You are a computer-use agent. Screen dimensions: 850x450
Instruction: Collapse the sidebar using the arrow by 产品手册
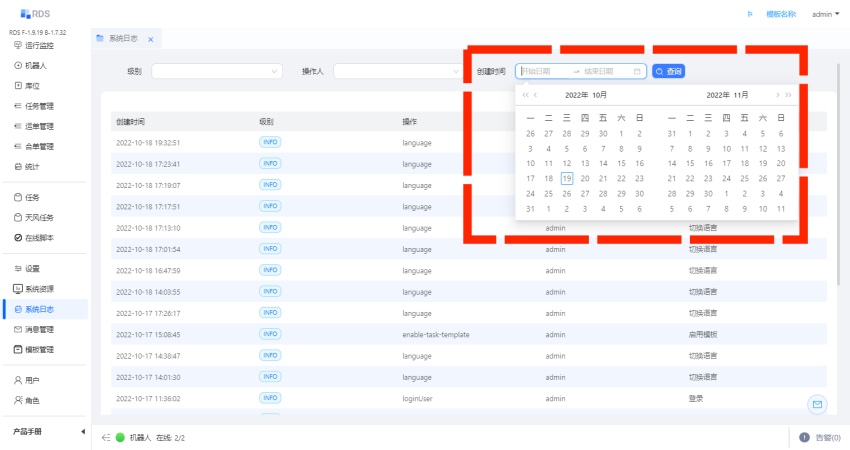82,432
